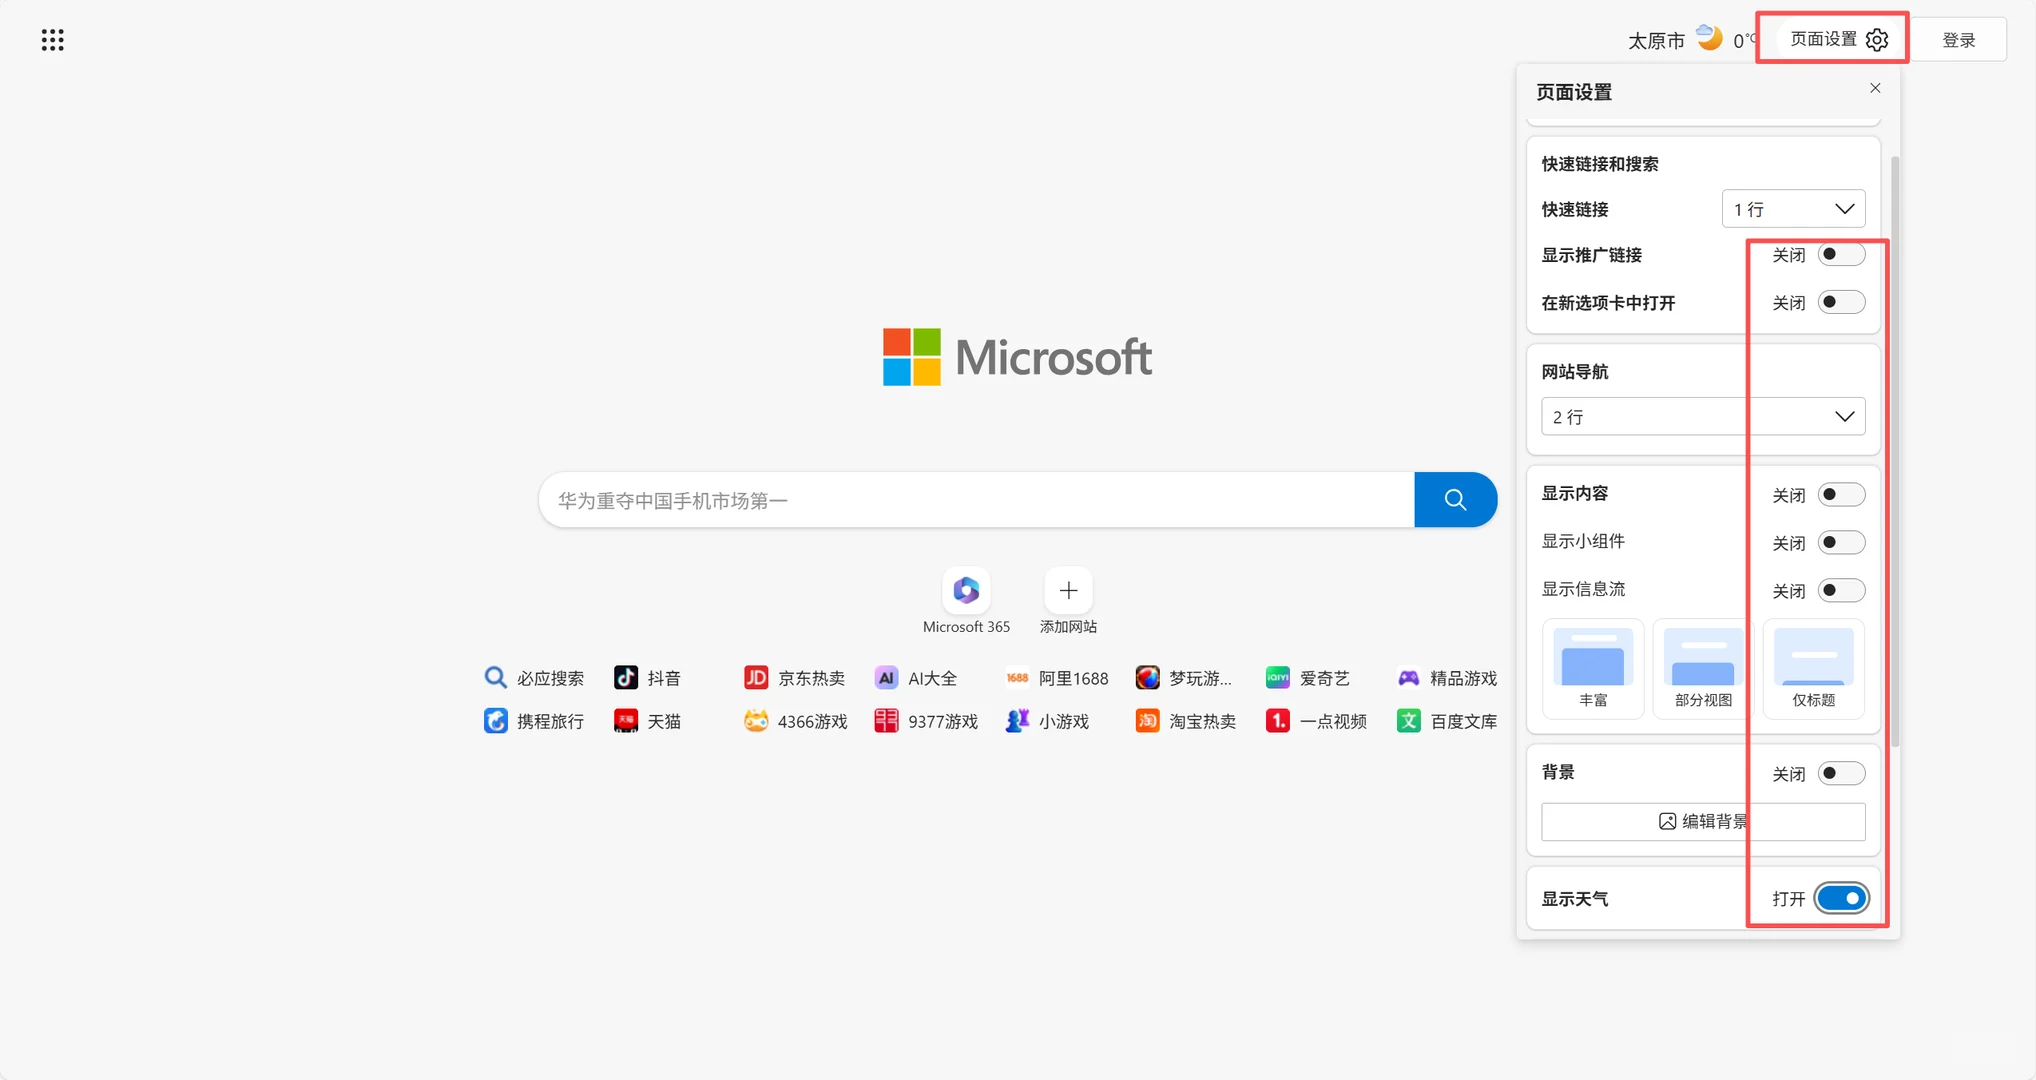Click the weather moon icon beside 太原市
Screen dimensions: 2036x1080
1709,37
